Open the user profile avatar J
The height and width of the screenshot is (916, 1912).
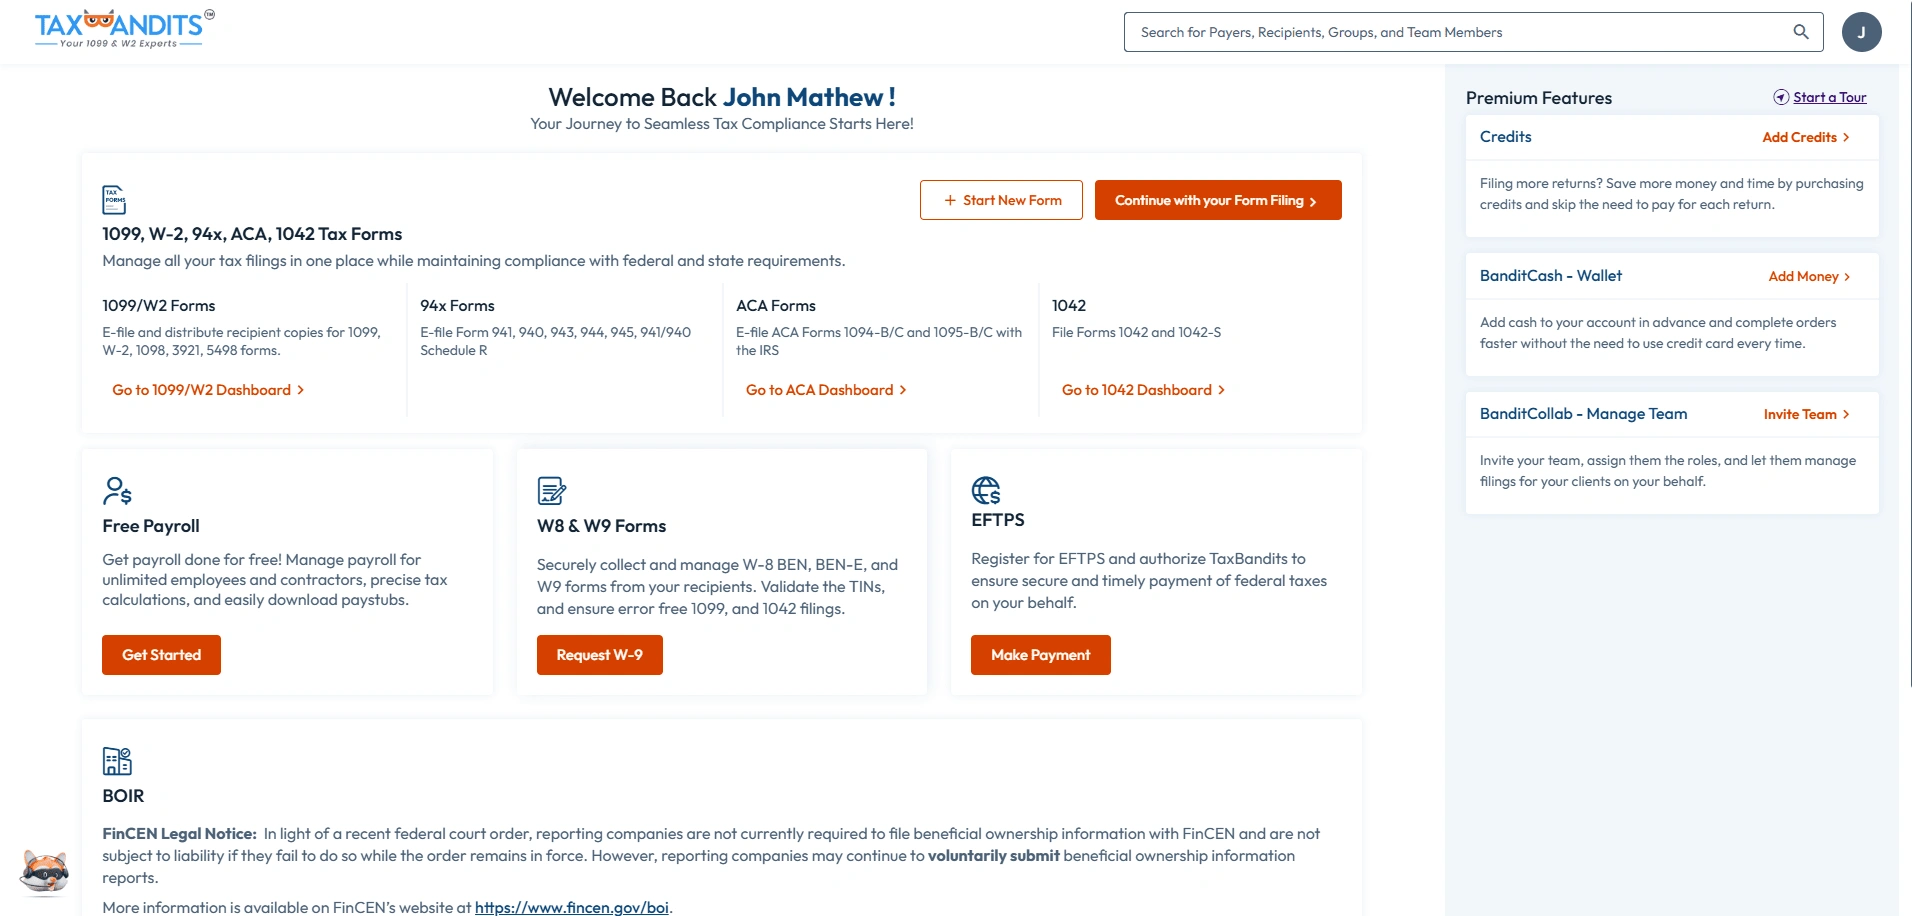(1861, 32)
